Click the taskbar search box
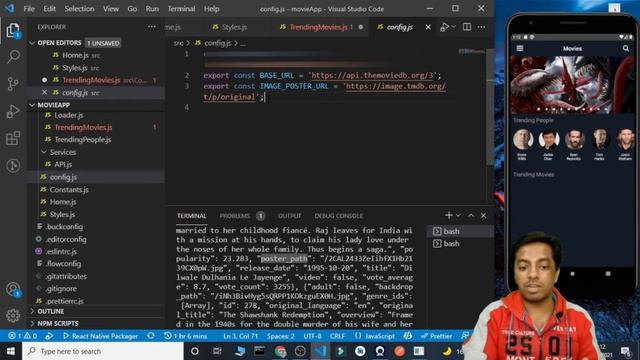Viewport: 640px width, 360px height. [x=103, y=351]
